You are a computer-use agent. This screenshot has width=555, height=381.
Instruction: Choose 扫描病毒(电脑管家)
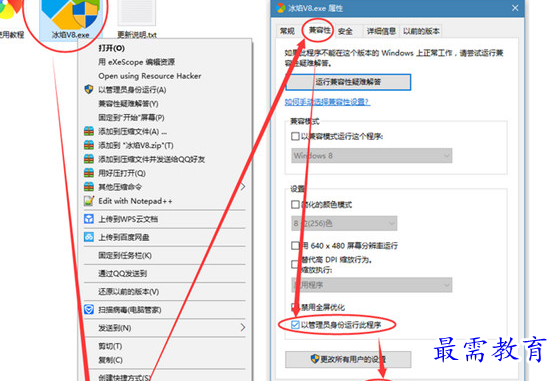click(x=130, y=310)
